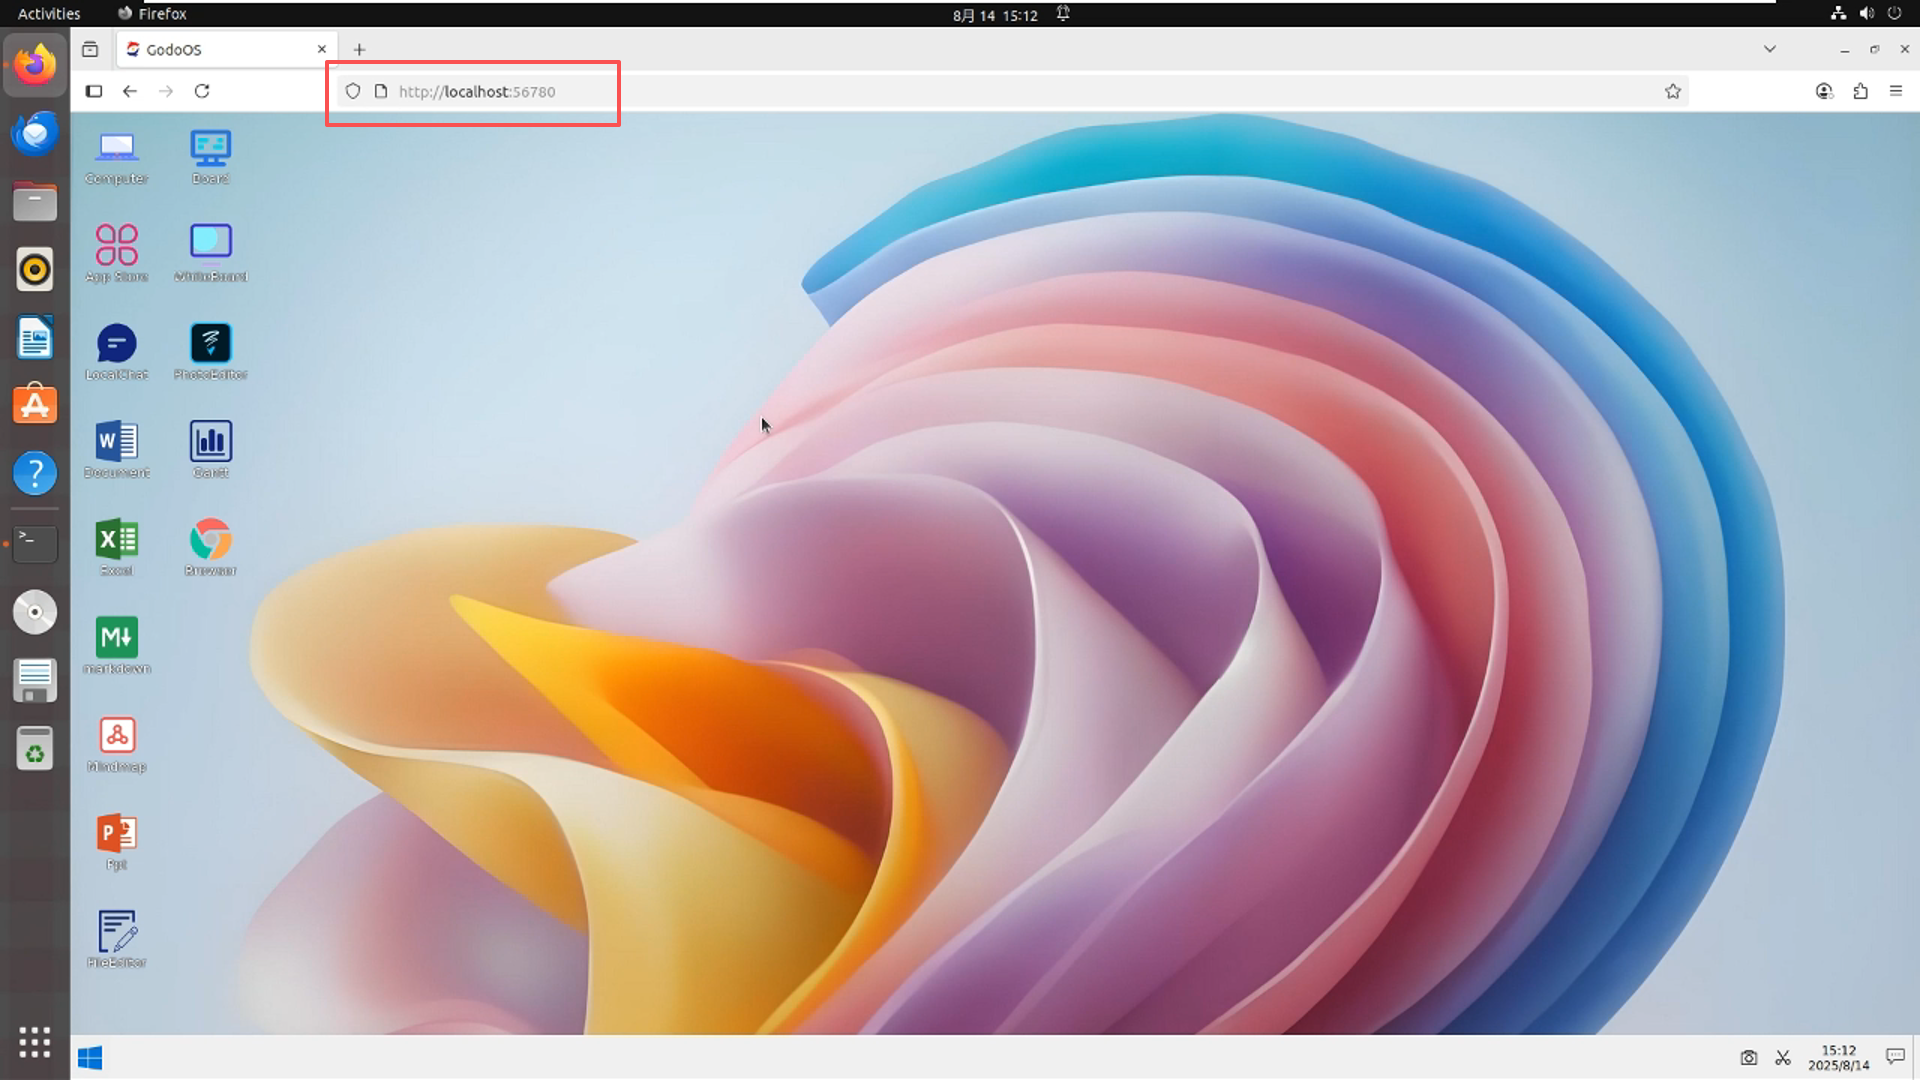Select the Mindmap app icon

point(117,744)
